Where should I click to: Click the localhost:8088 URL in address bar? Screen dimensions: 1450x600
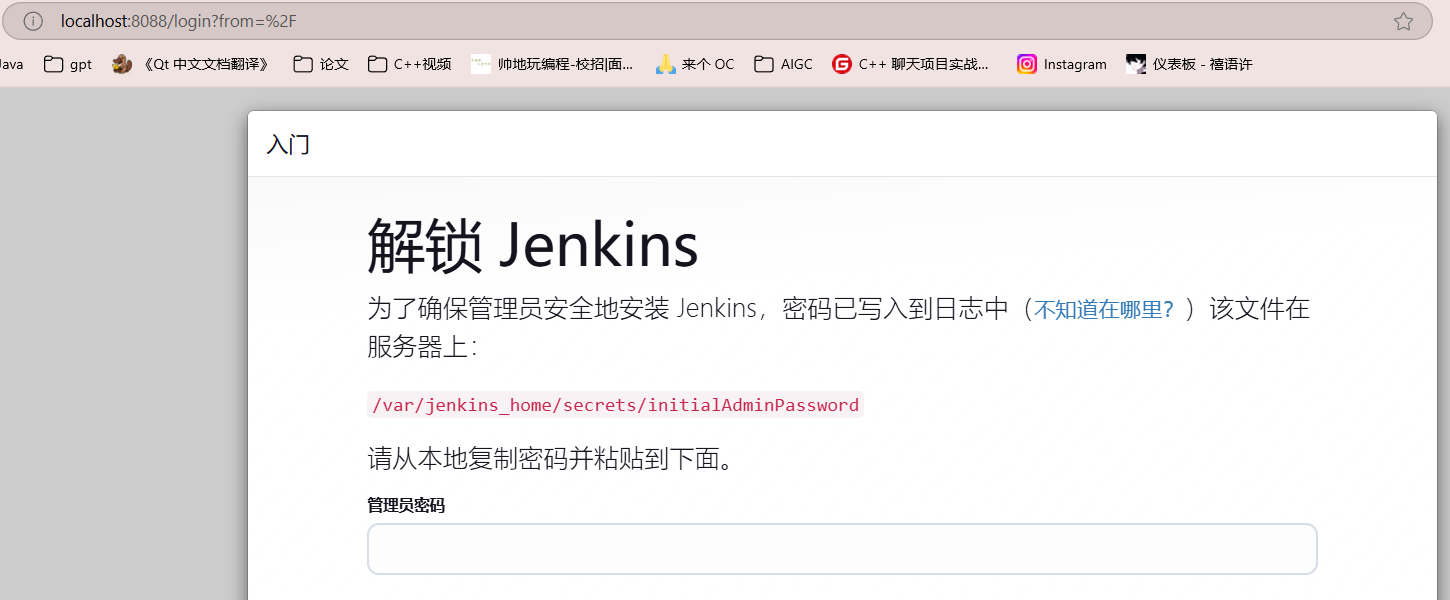coord(178,21)
